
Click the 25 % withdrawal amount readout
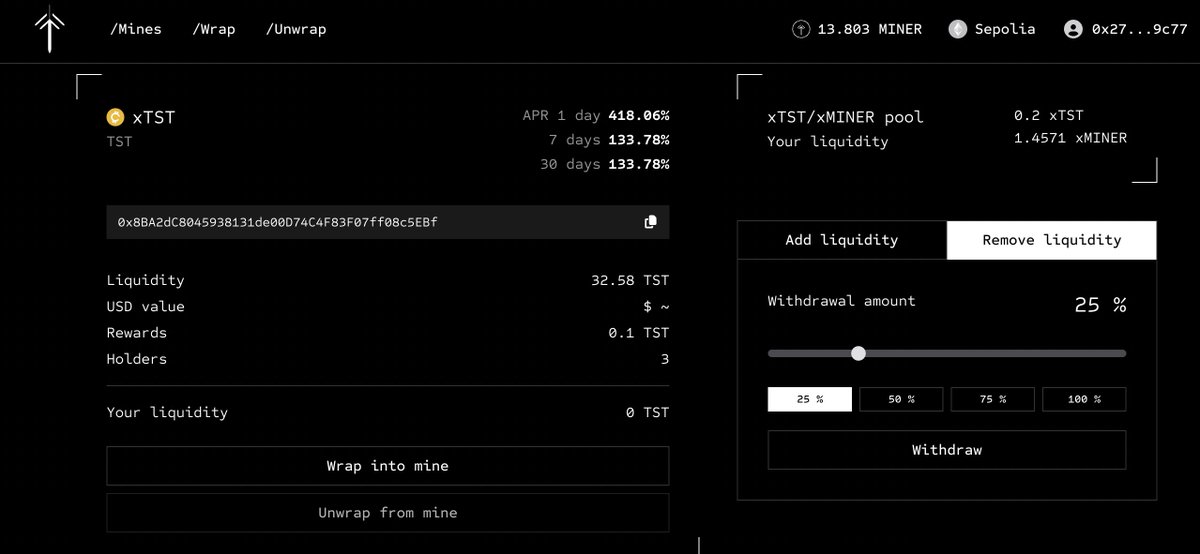click(x=1101, y=305)
